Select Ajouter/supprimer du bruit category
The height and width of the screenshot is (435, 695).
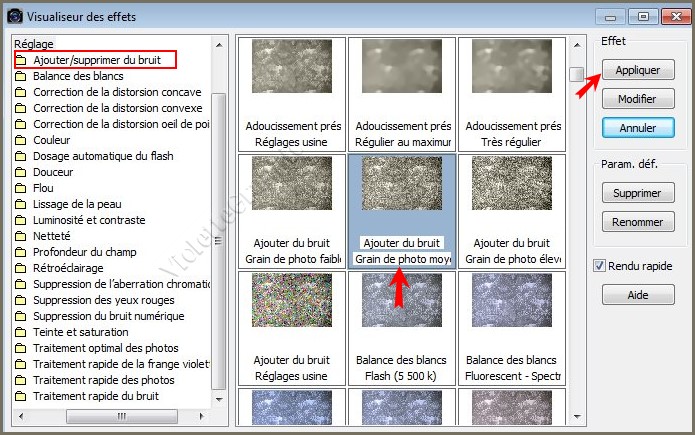[x=96, y=60]
